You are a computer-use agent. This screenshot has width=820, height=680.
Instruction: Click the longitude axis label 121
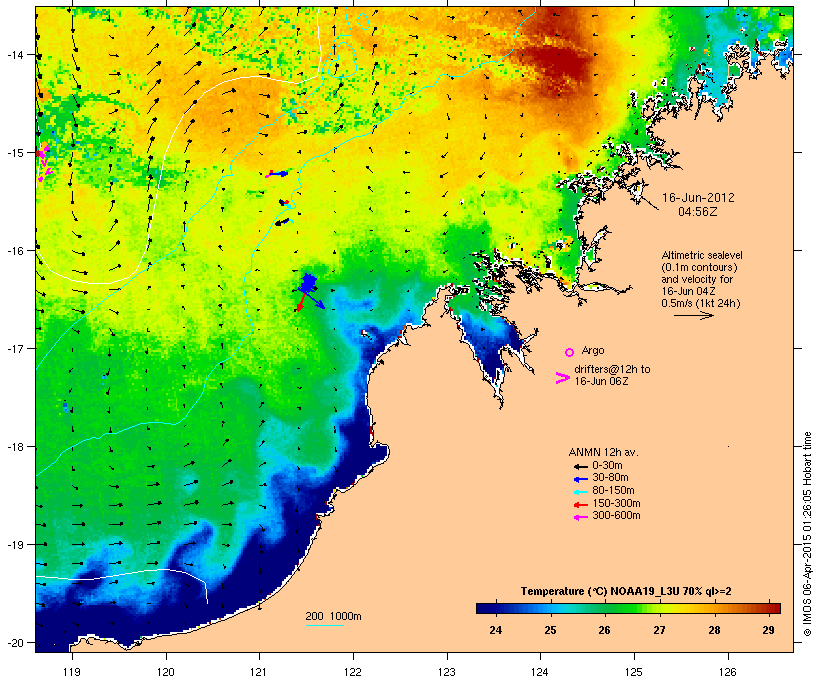tap(259, 672)
